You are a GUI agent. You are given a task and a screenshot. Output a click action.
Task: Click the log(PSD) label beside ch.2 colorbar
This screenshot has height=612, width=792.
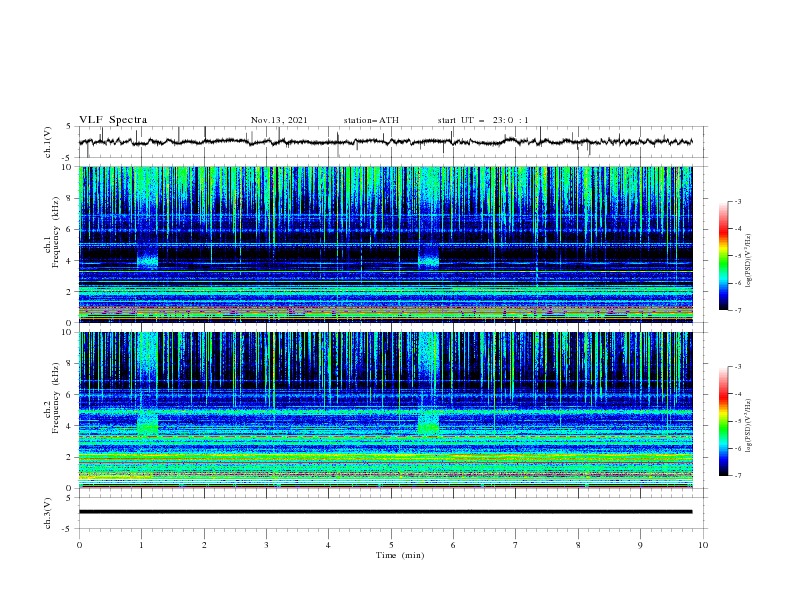coord(749,426)
